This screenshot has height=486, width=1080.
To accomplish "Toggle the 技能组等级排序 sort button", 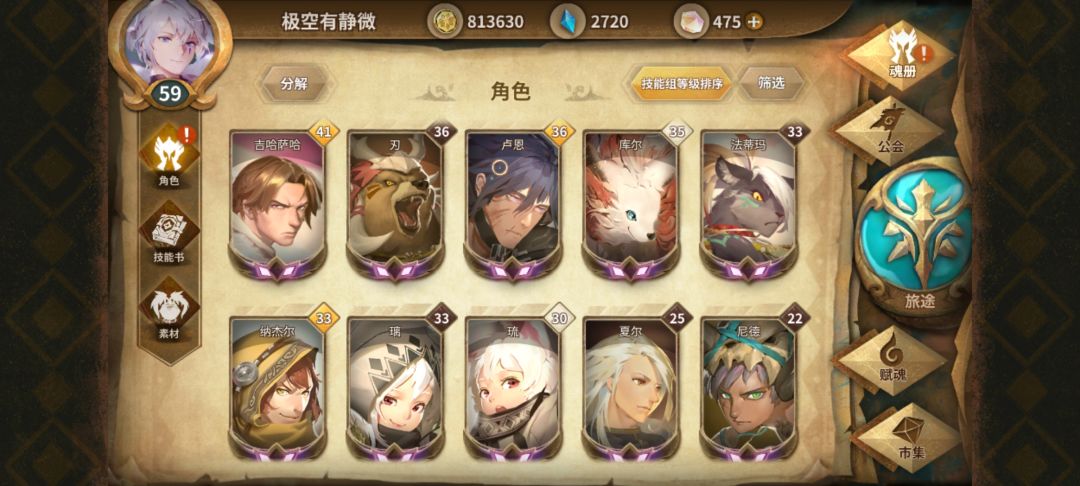I will (x=682, y=84).
